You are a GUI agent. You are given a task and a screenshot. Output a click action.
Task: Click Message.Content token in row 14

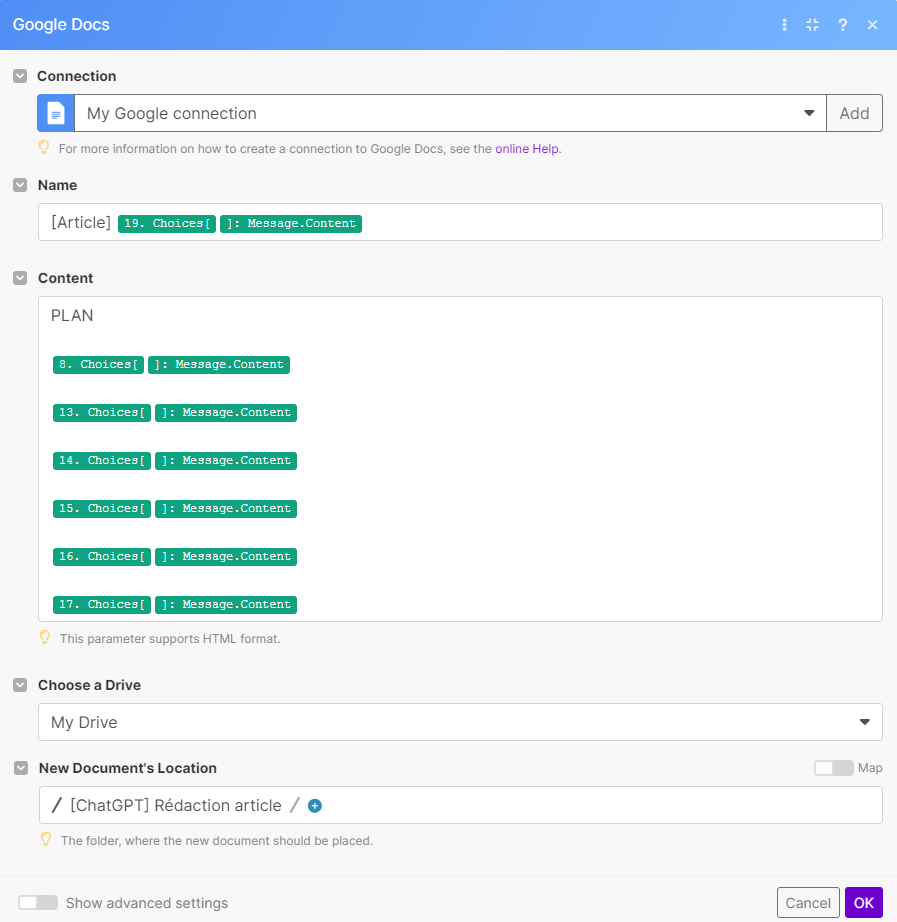coord(226,460)
